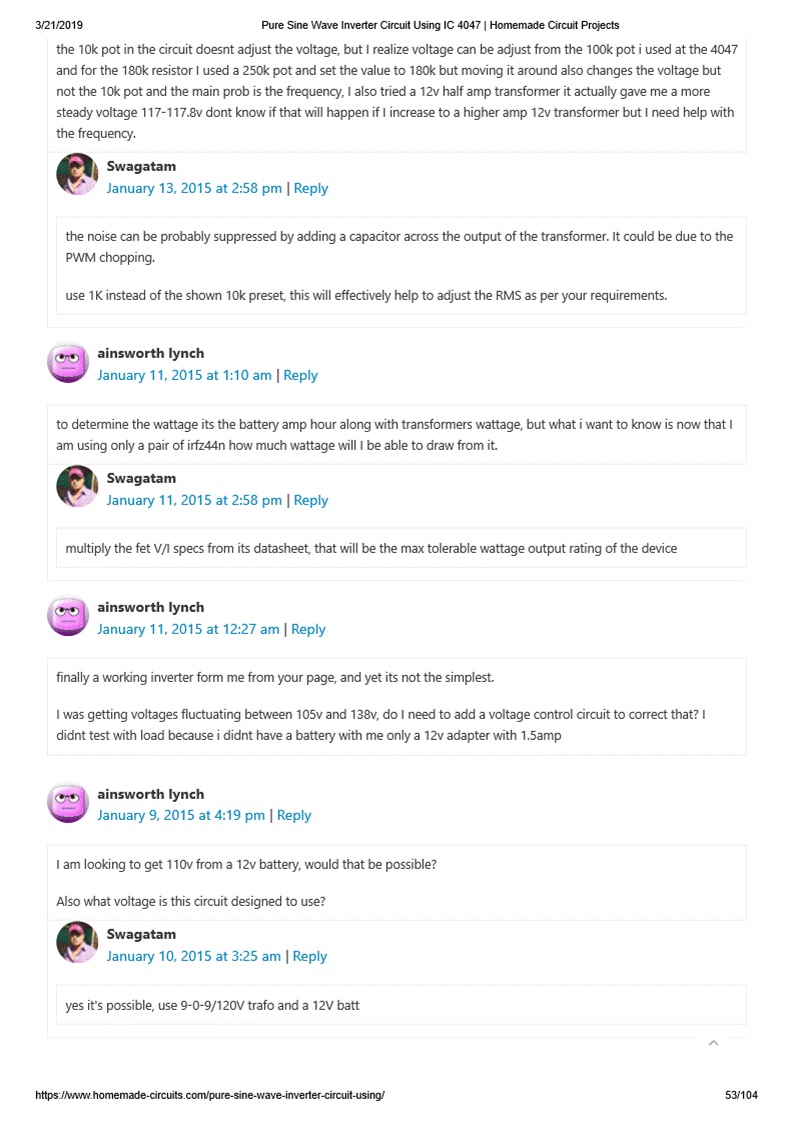Click ainsworth lynch avatar on 1:10 am comment
Image resolution: width=793 pixels, height=1122 pixels.
(68, 362)
